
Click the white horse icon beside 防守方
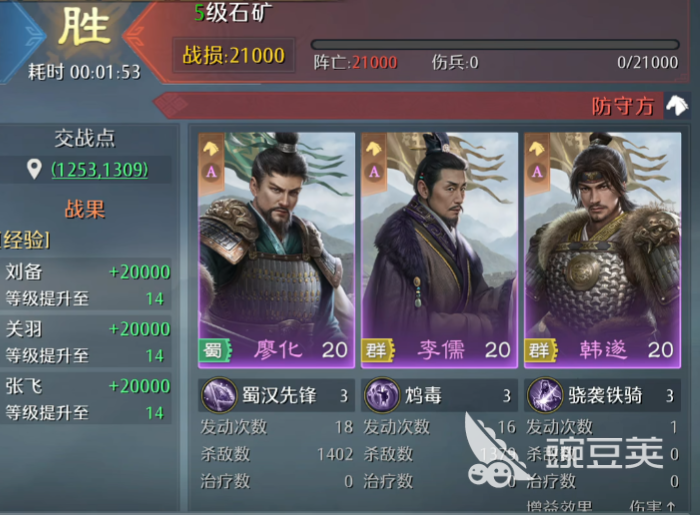click(x=677, y=106)
